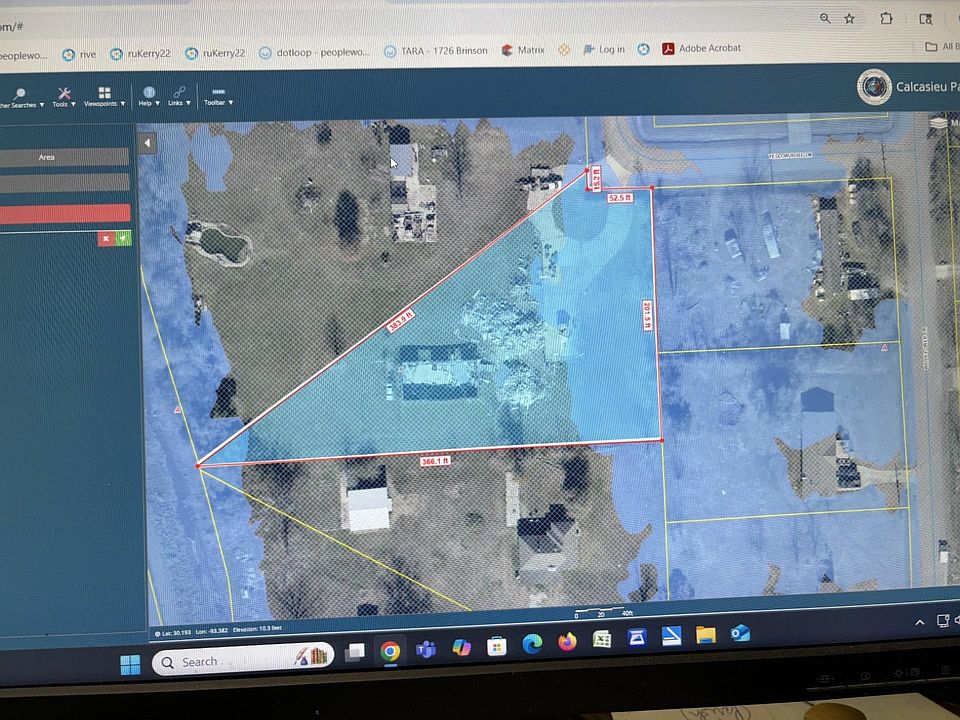Expand the Other Searches dropdown arrow

click(42, 105)
